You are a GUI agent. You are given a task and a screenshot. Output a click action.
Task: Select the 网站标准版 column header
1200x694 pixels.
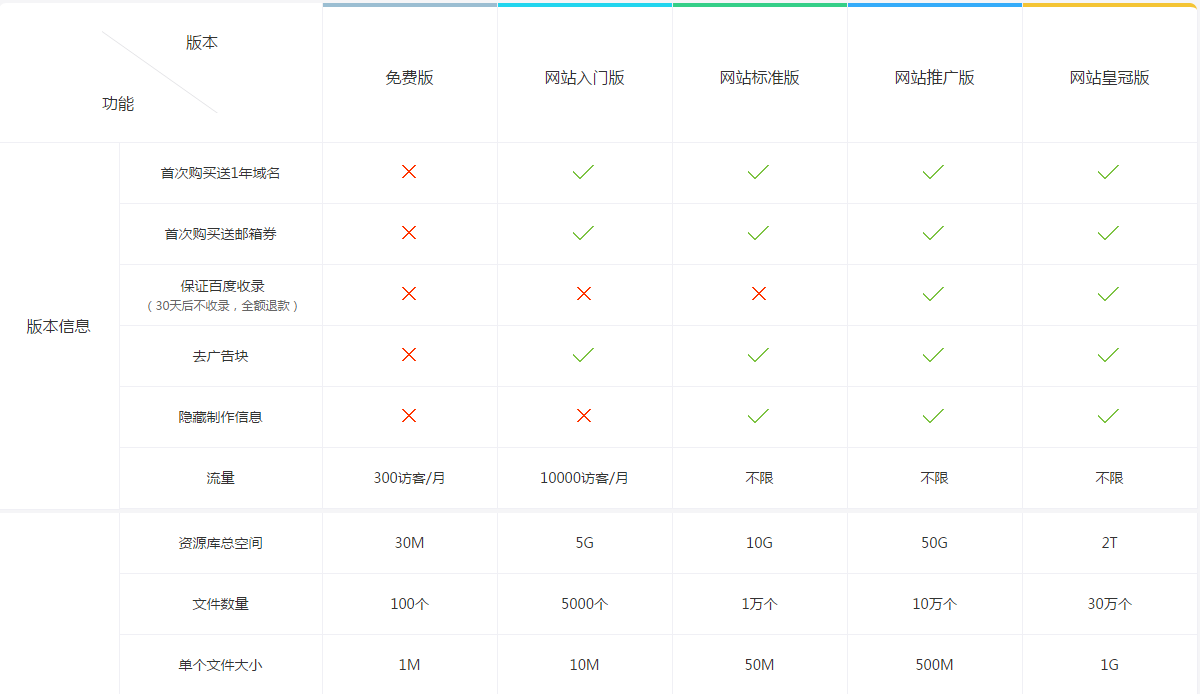[x=760, y=78]
